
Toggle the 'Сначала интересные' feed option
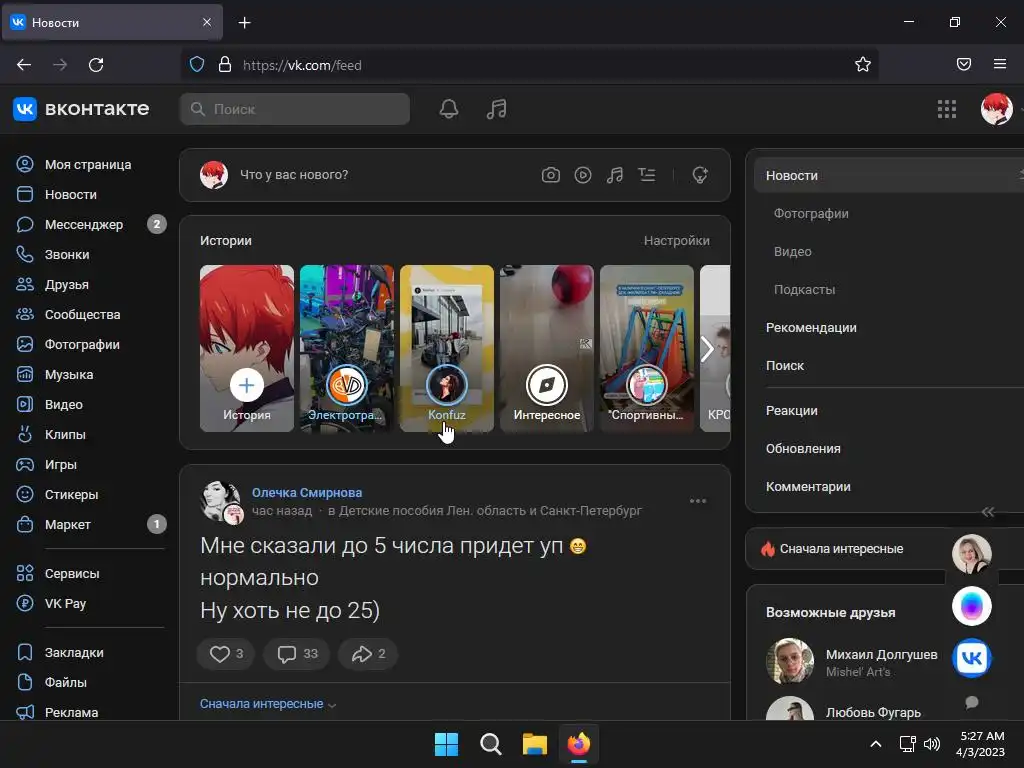842,549
